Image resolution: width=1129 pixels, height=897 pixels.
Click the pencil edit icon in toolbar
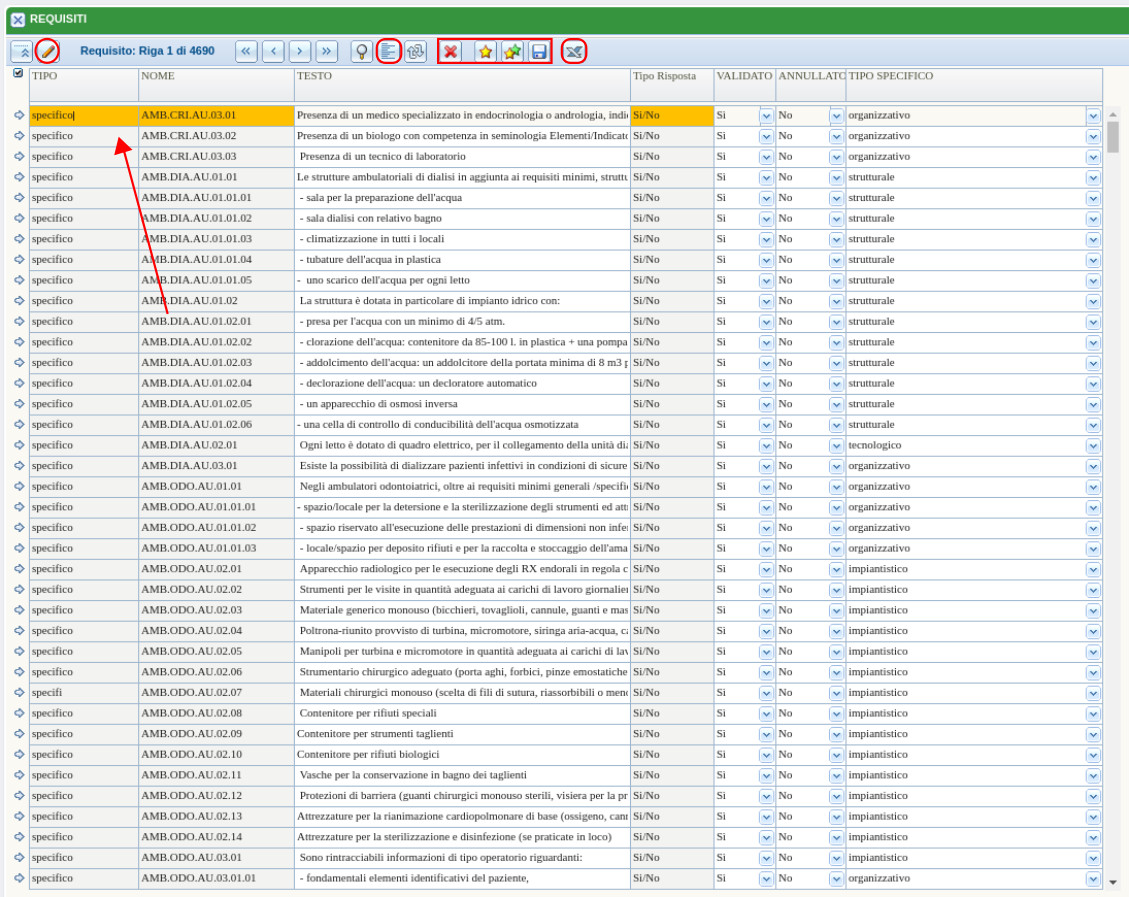click(x=47, y=51)
